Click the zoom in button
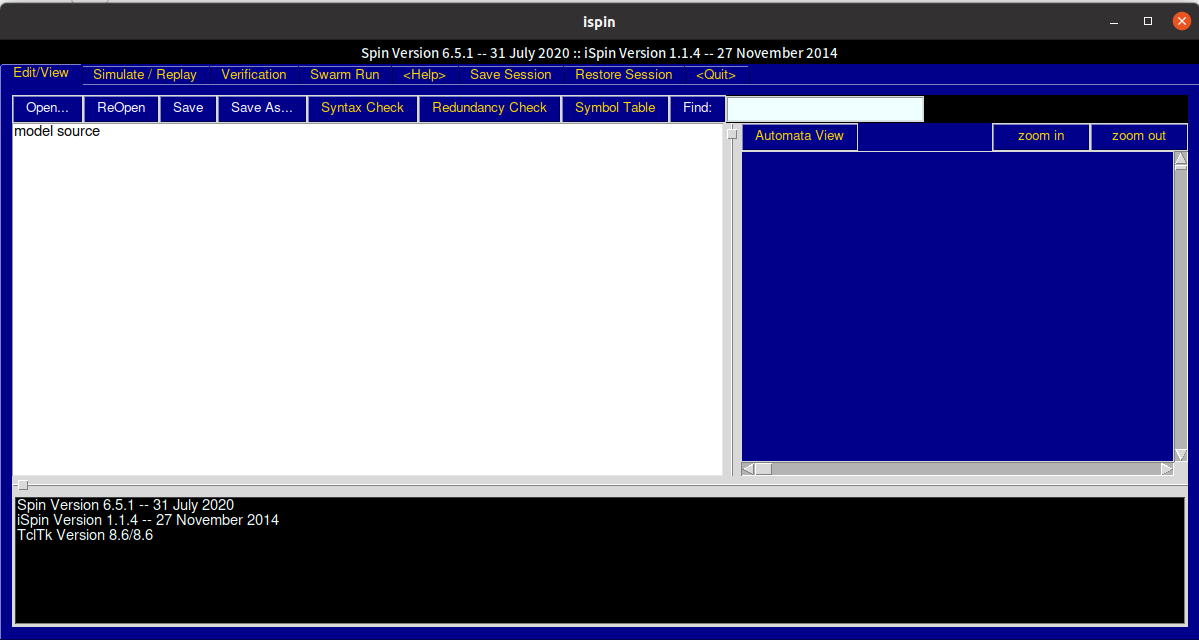 coord(1041,137)
